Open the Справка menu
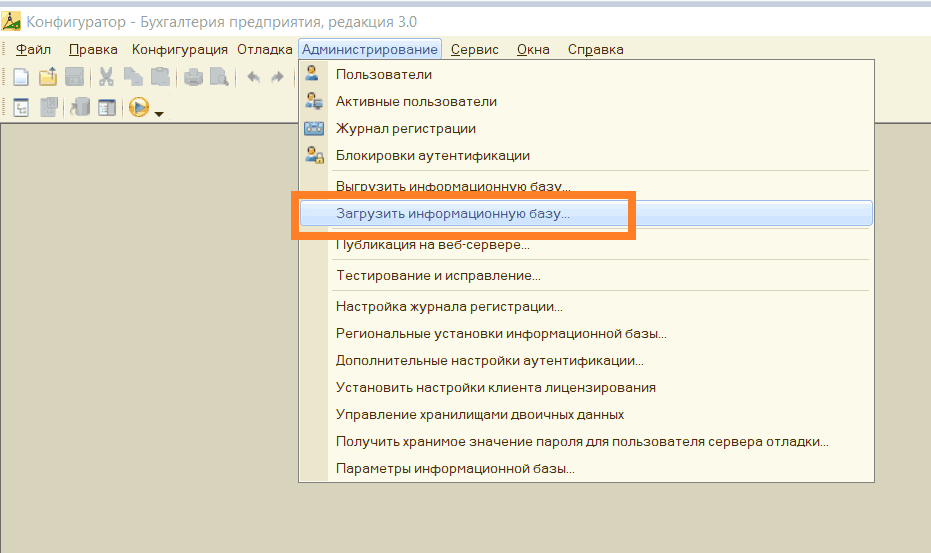Screen dimensions: 931x553 [x=595, y=49]
